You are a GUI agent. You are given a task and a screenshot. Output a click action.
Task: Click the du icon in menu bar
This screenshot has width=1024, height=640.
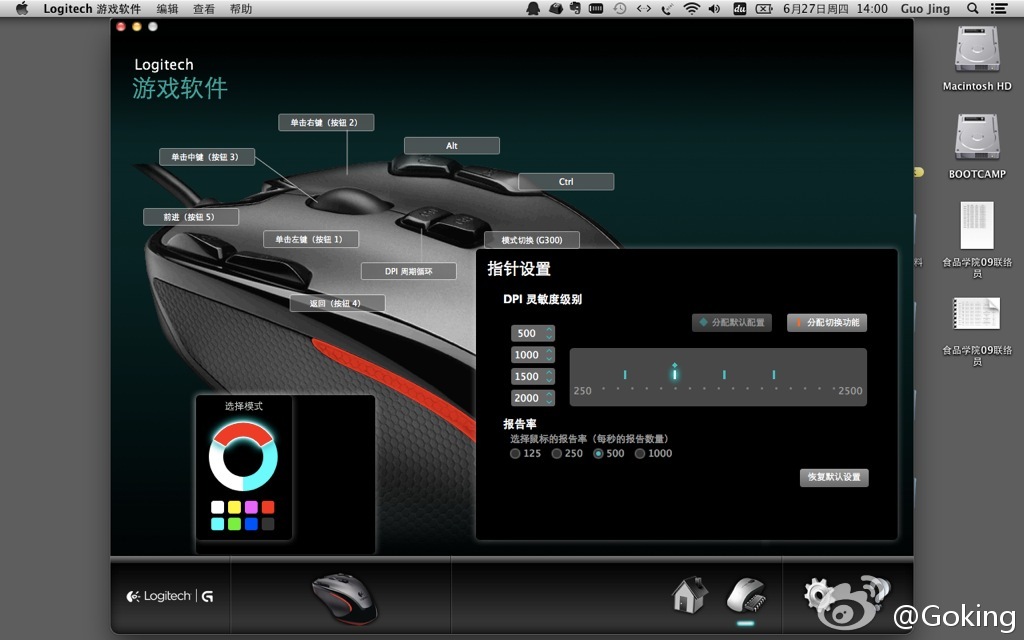coord(739,8)
